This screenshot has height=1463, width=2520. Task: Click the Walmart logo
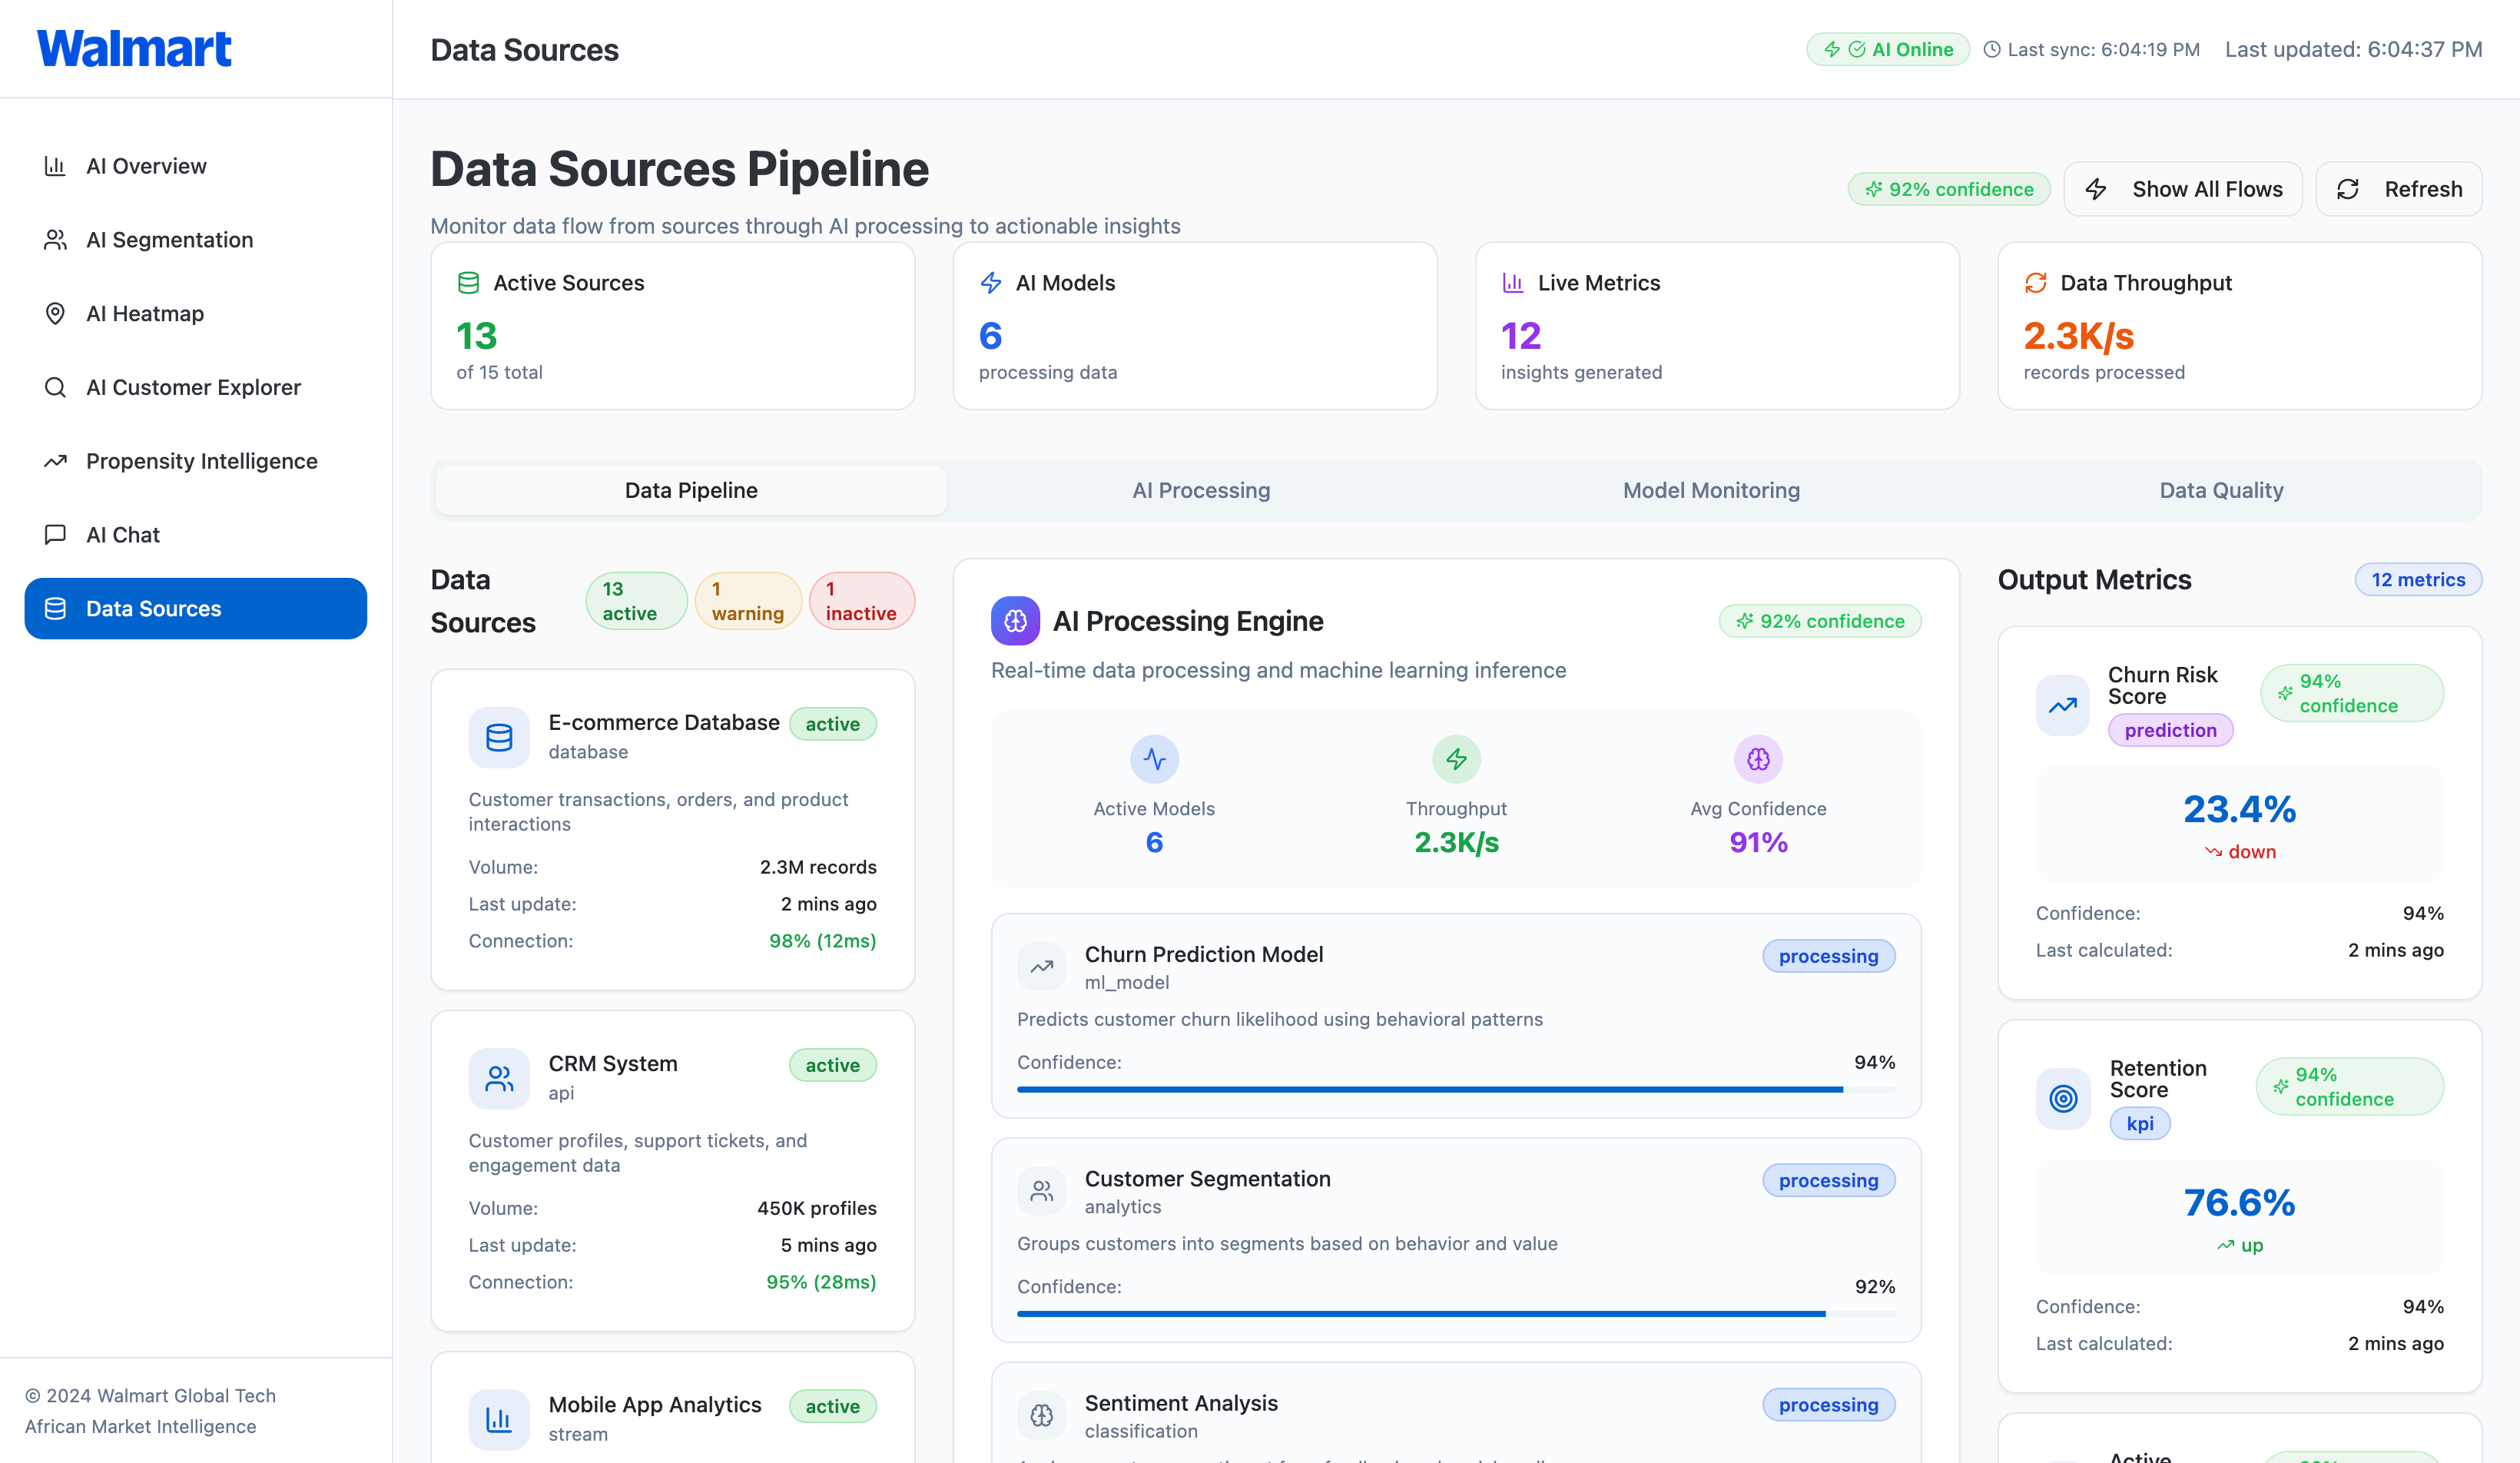[x=134, y=48]
